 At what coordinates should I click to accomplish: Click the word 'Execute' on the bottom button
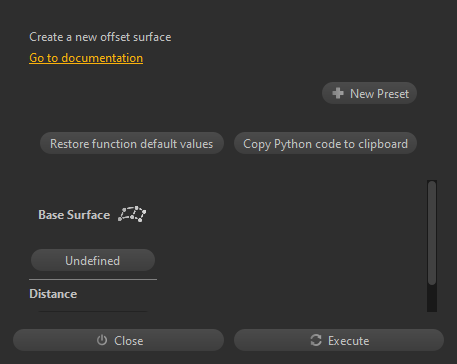[348, 341]
